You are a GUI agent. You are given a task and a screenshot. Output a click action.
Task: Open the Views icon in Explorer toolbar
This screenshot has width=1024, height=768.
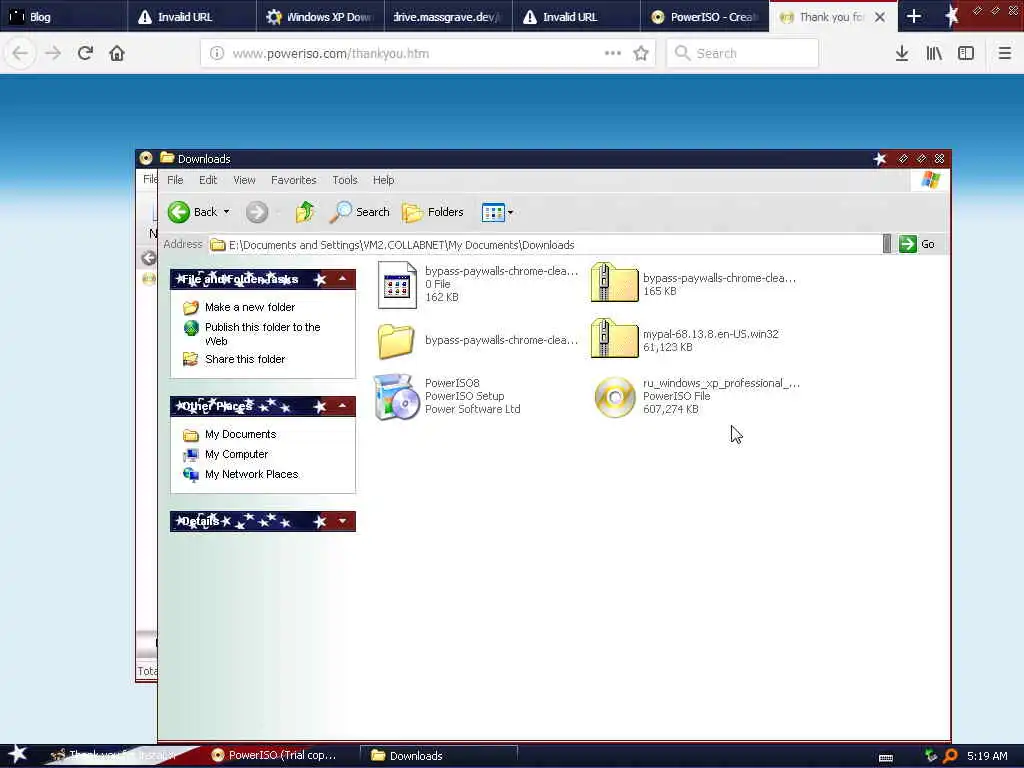tap(493, 212)
